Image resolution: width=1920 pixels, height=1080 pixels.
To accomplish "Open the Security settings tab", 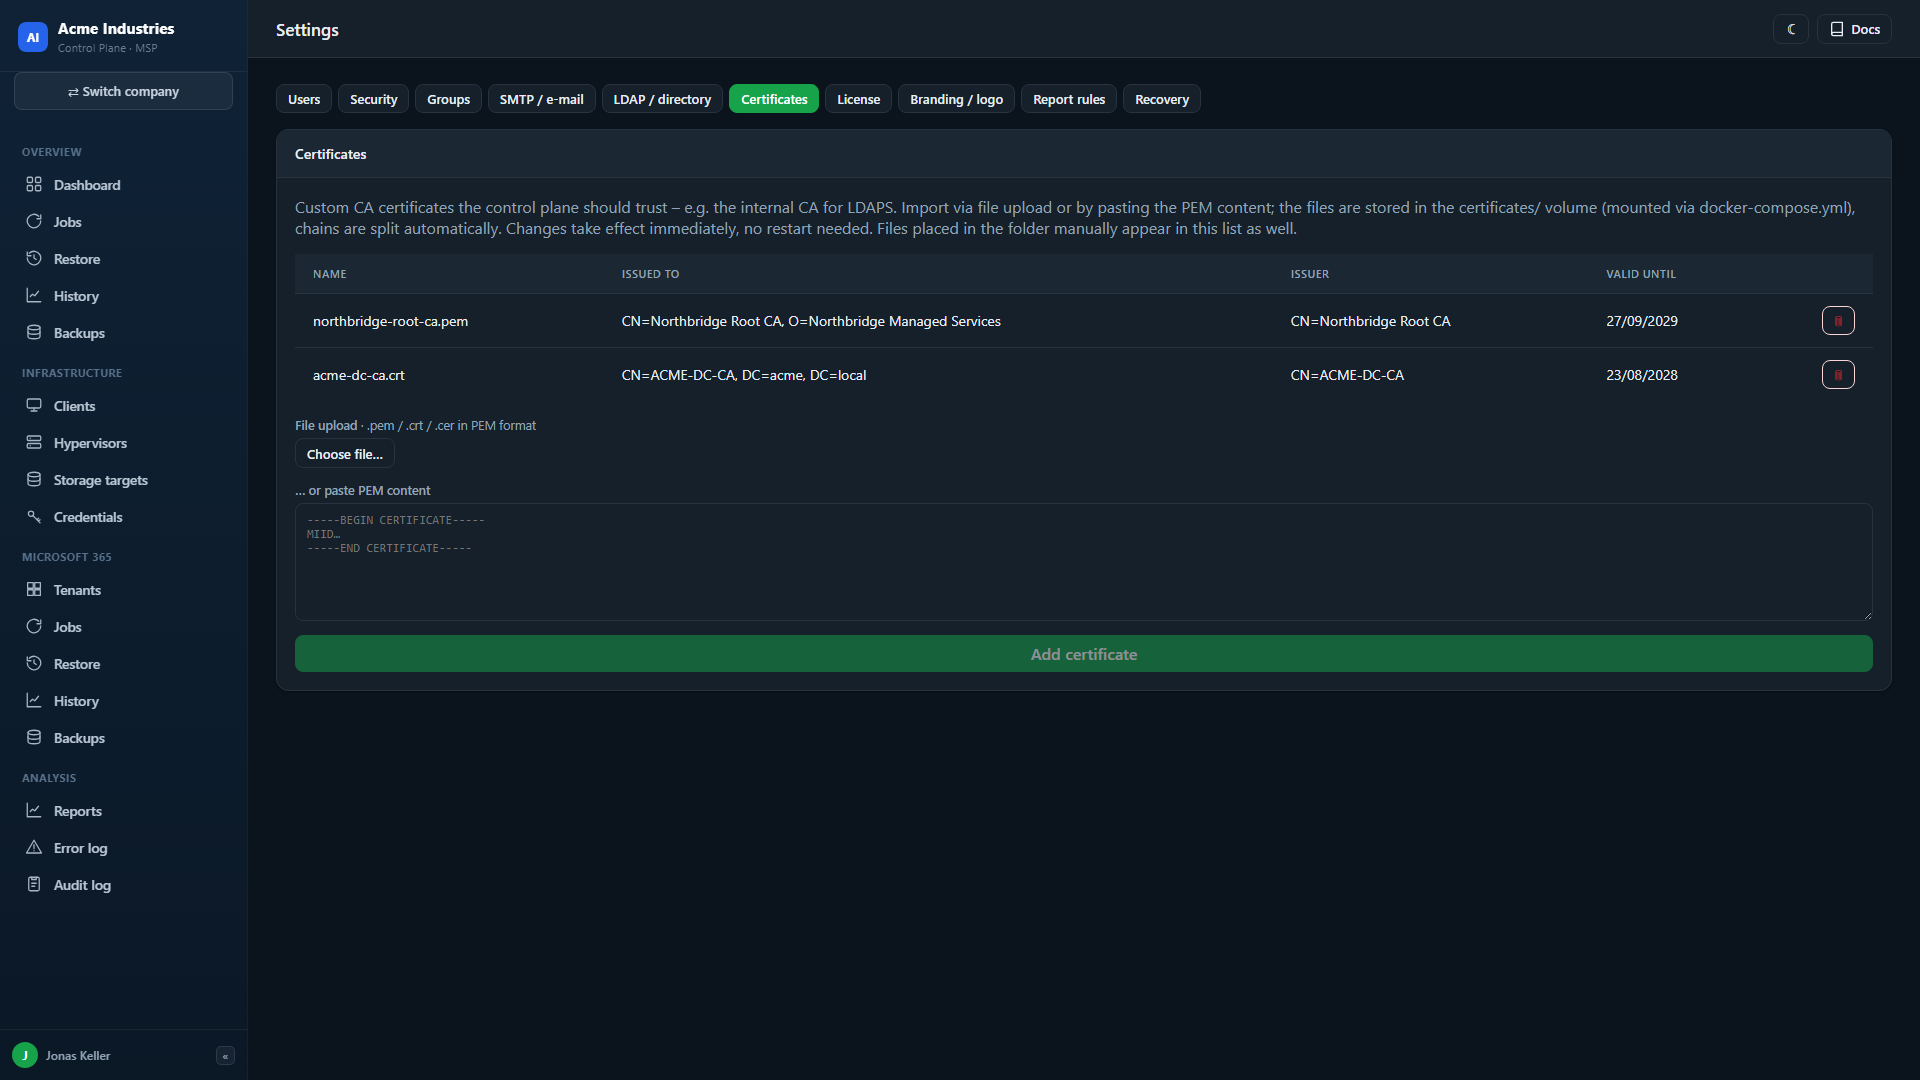I will click(x=373, y=99).
